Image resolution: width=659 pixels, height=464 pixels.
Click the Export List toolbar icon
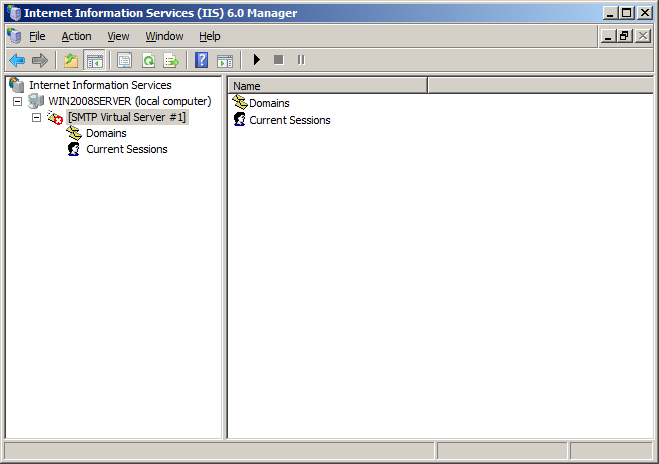pyautogui.click(x=171, y=61)
